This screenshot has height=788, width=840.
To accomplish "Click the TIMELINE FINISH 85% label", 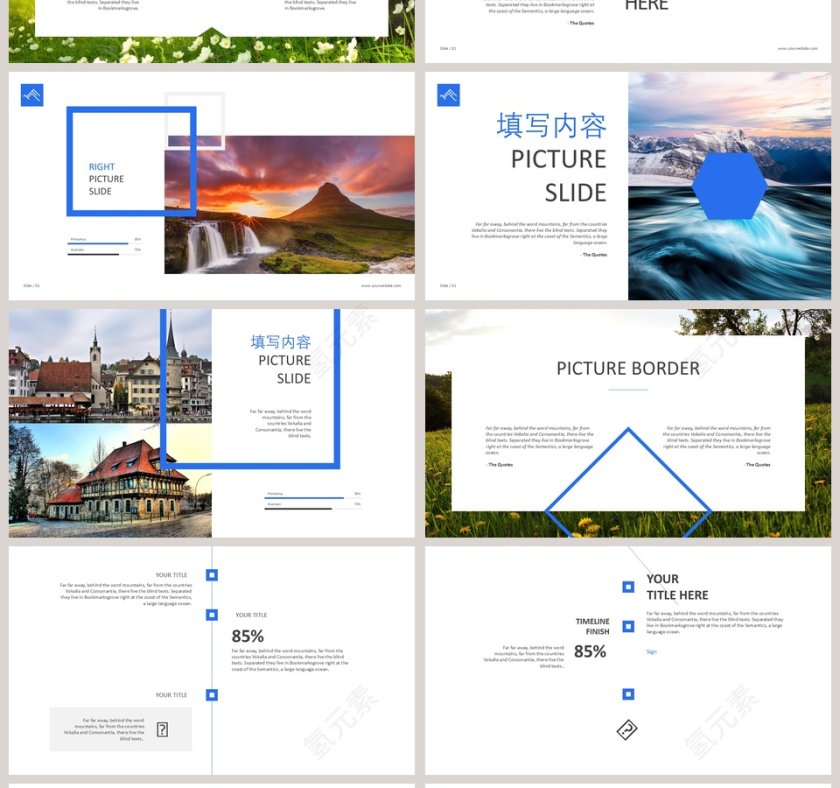I will [x=591, y=638].
